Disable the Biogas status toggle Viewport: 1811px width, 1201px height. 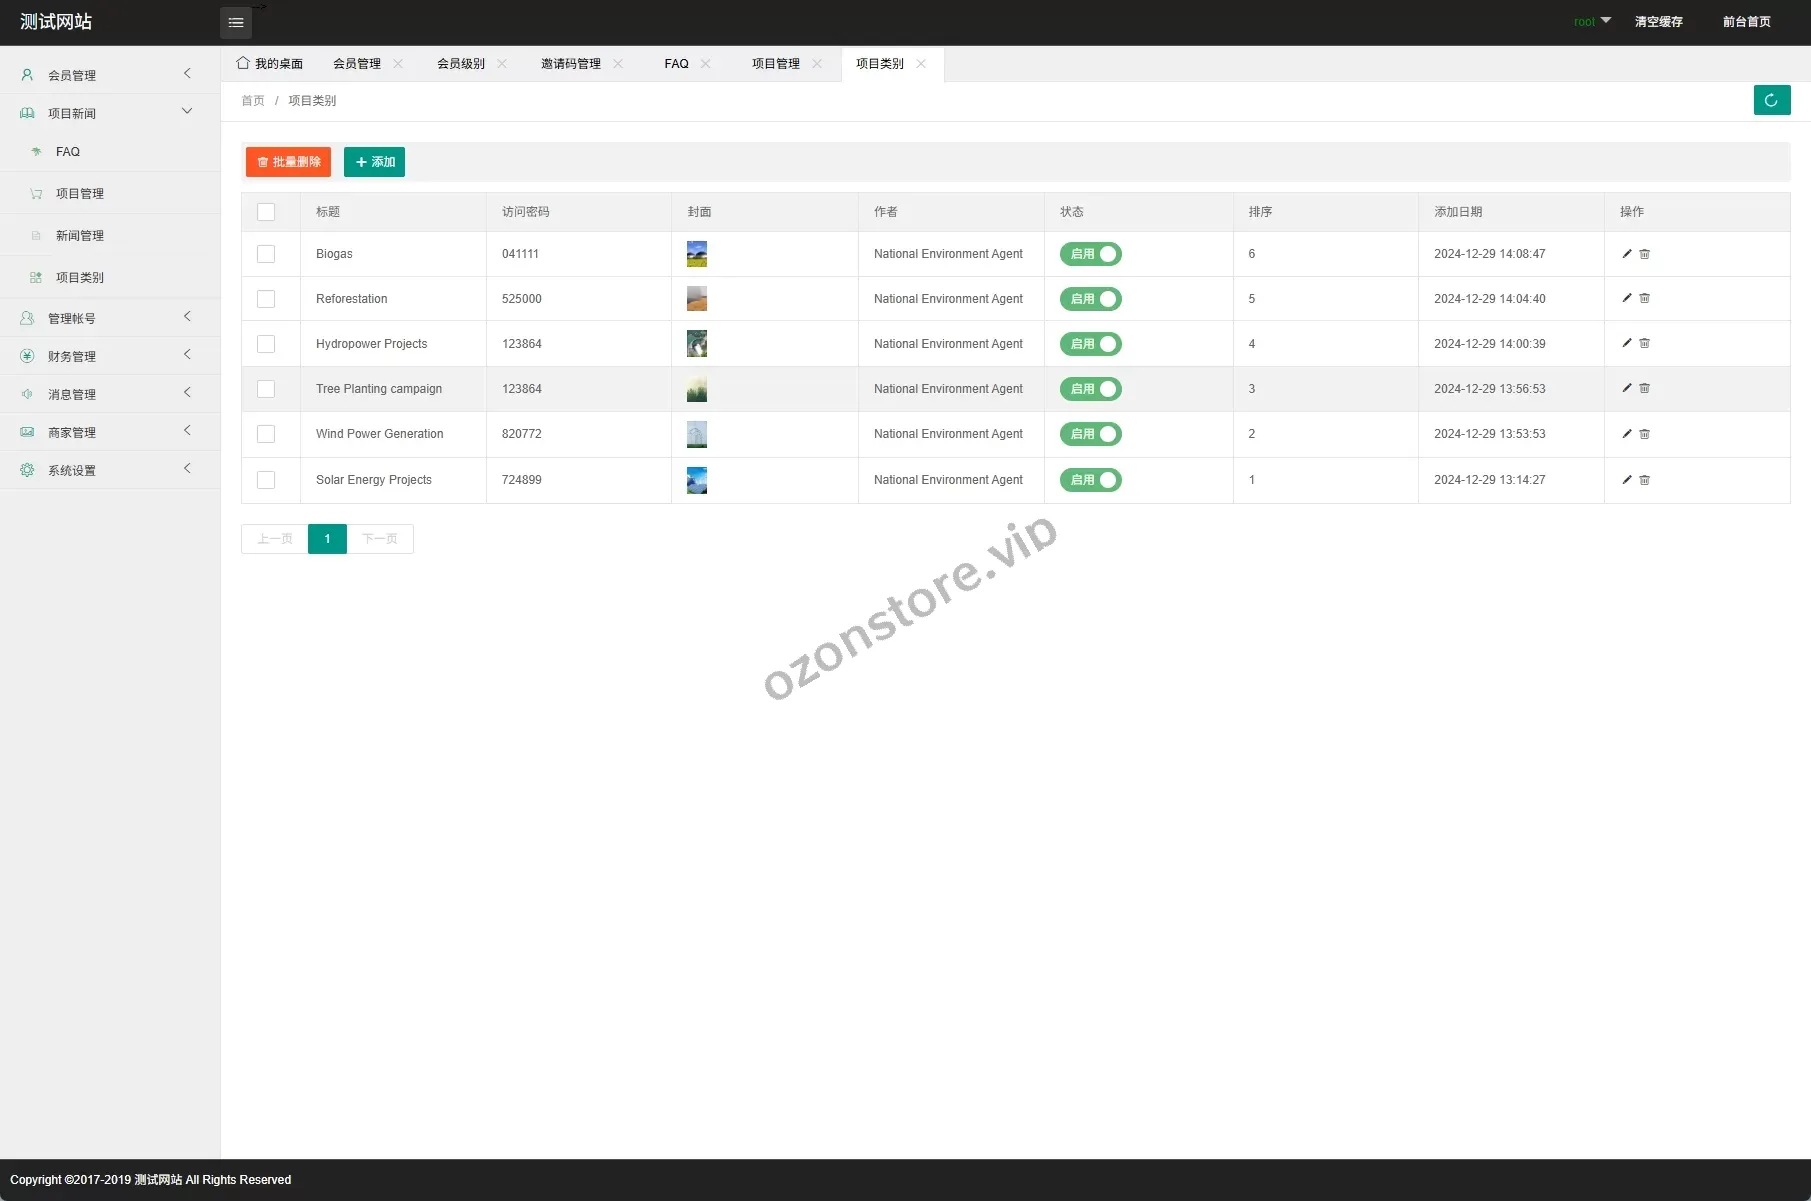click(x=1090, y=254)
